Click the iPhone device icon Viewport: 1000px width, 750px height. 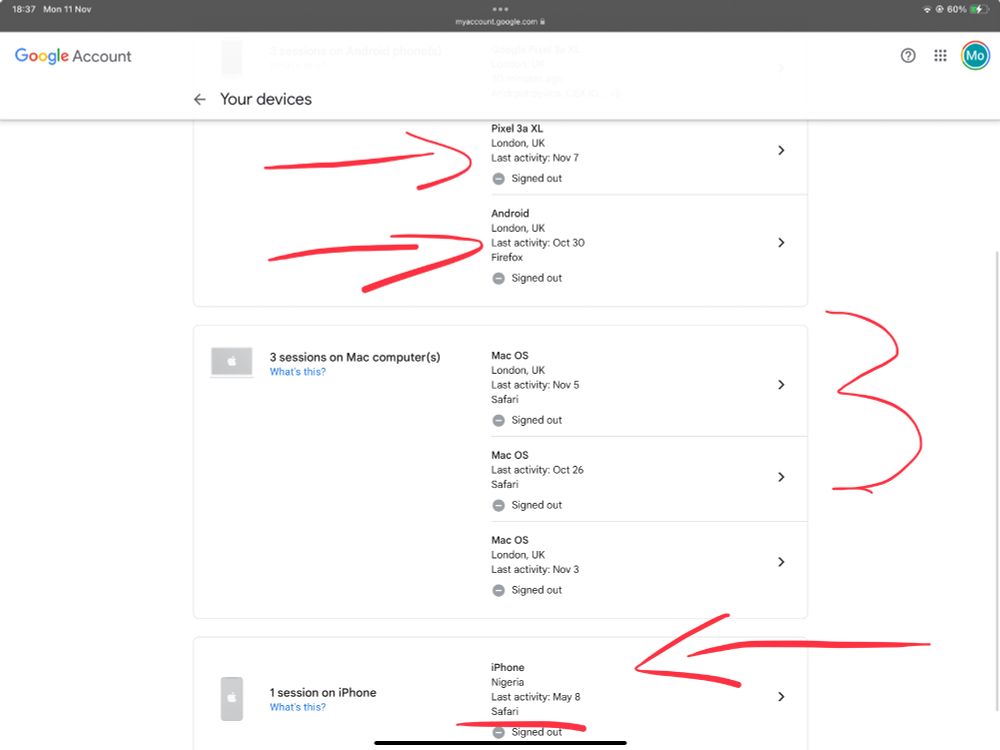coord(232,699)
